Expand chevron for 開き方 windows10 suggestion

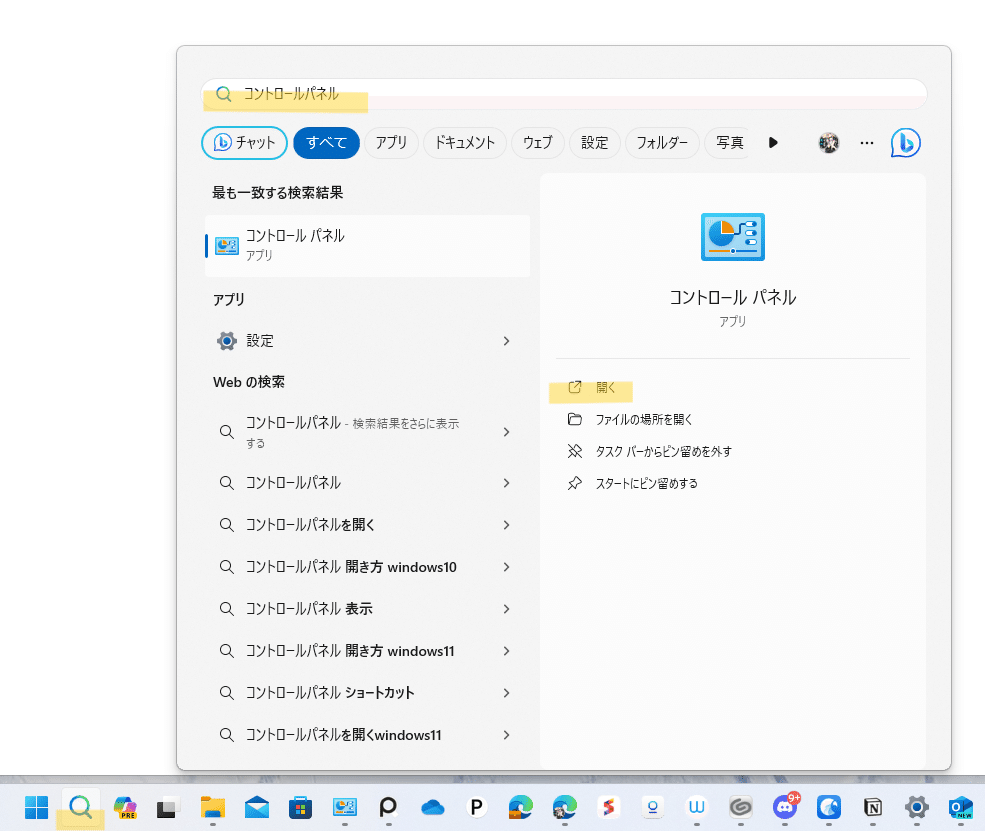506,567
